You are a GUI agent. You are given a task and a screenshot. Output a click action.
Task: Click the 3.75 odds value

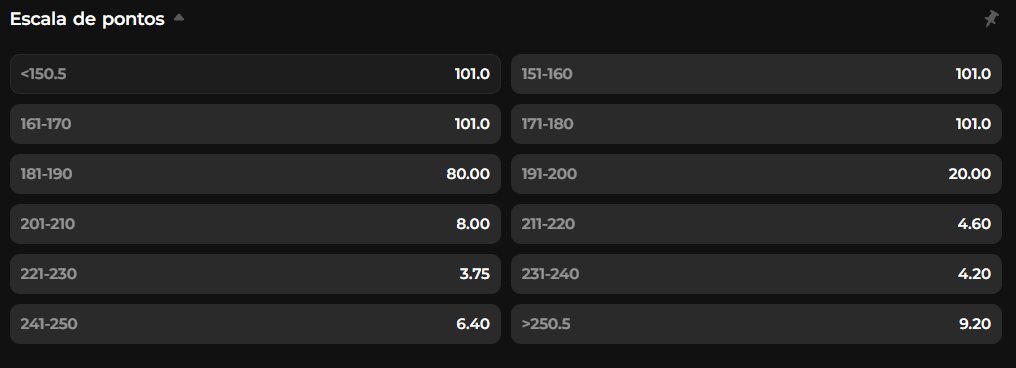pyautogui.click(x=474, y=274)
